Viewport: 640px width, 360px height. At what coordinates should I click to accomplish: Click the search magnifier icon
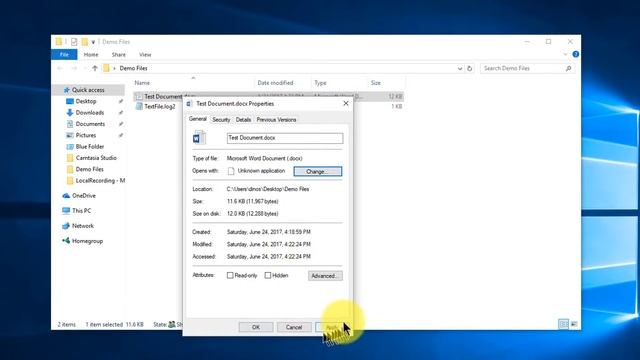(569, 68)
